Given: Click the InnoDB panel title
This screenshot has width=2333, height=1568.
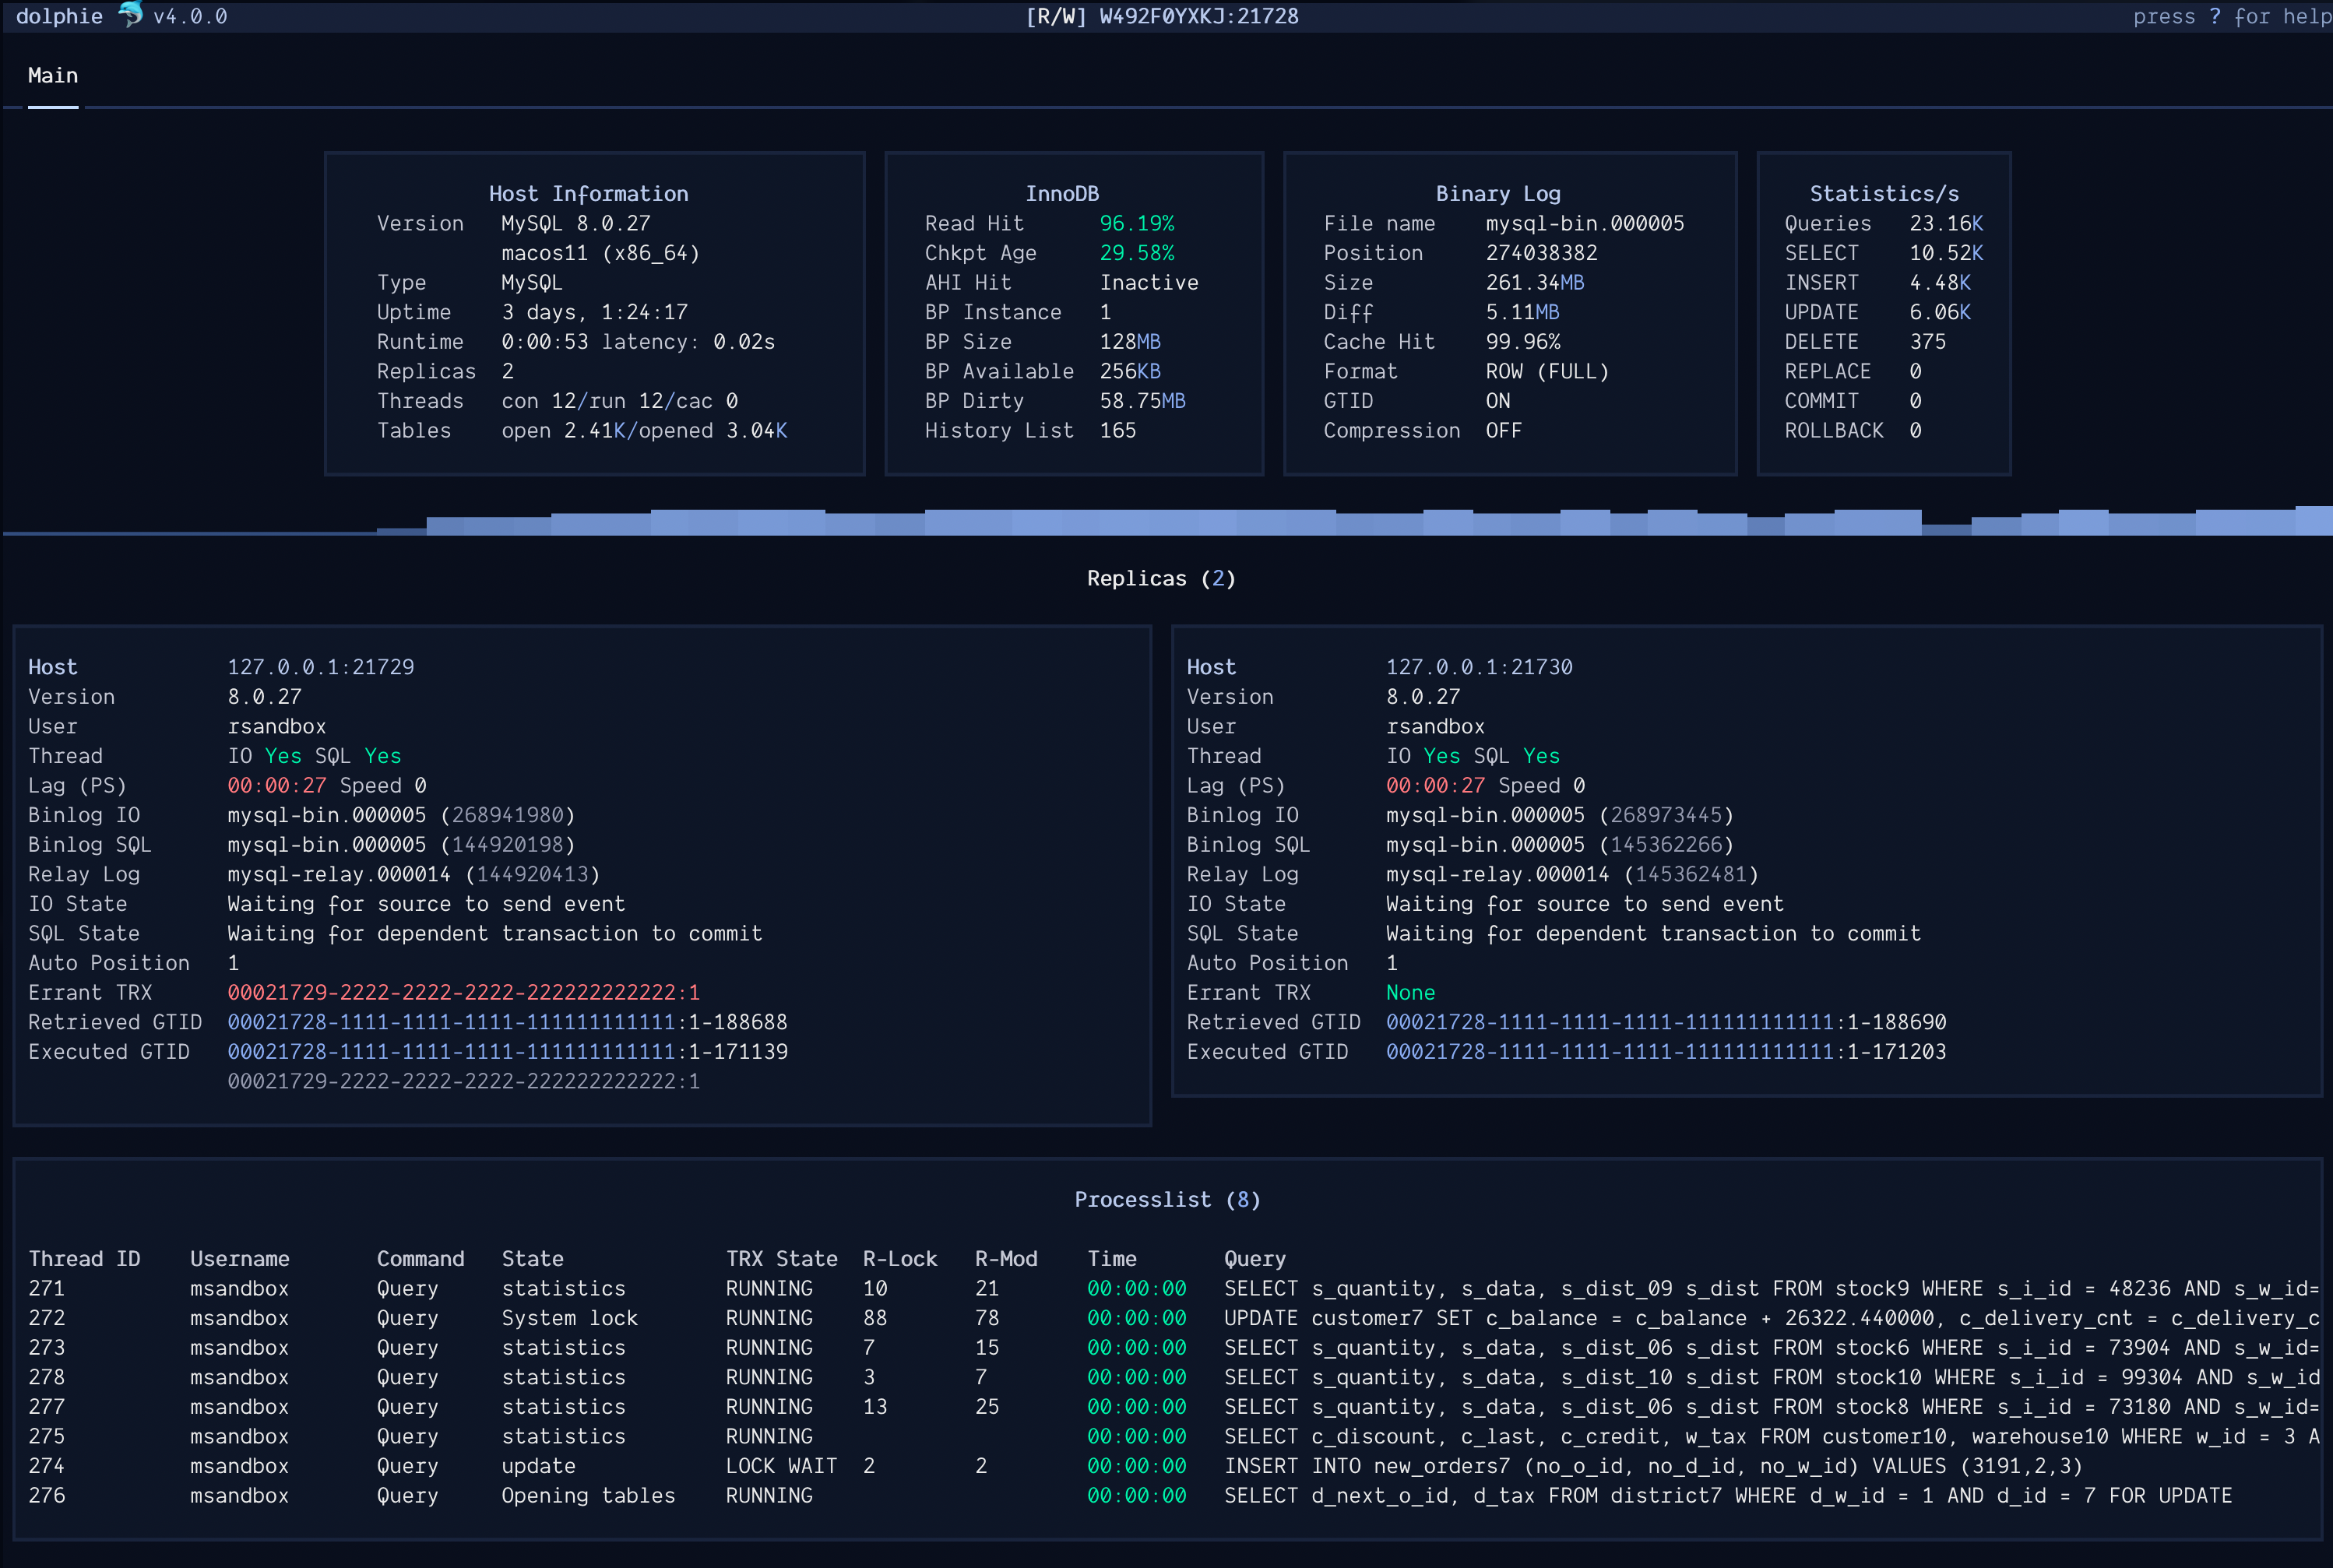Looking at the screenshot, I should tap(1063, 193).
